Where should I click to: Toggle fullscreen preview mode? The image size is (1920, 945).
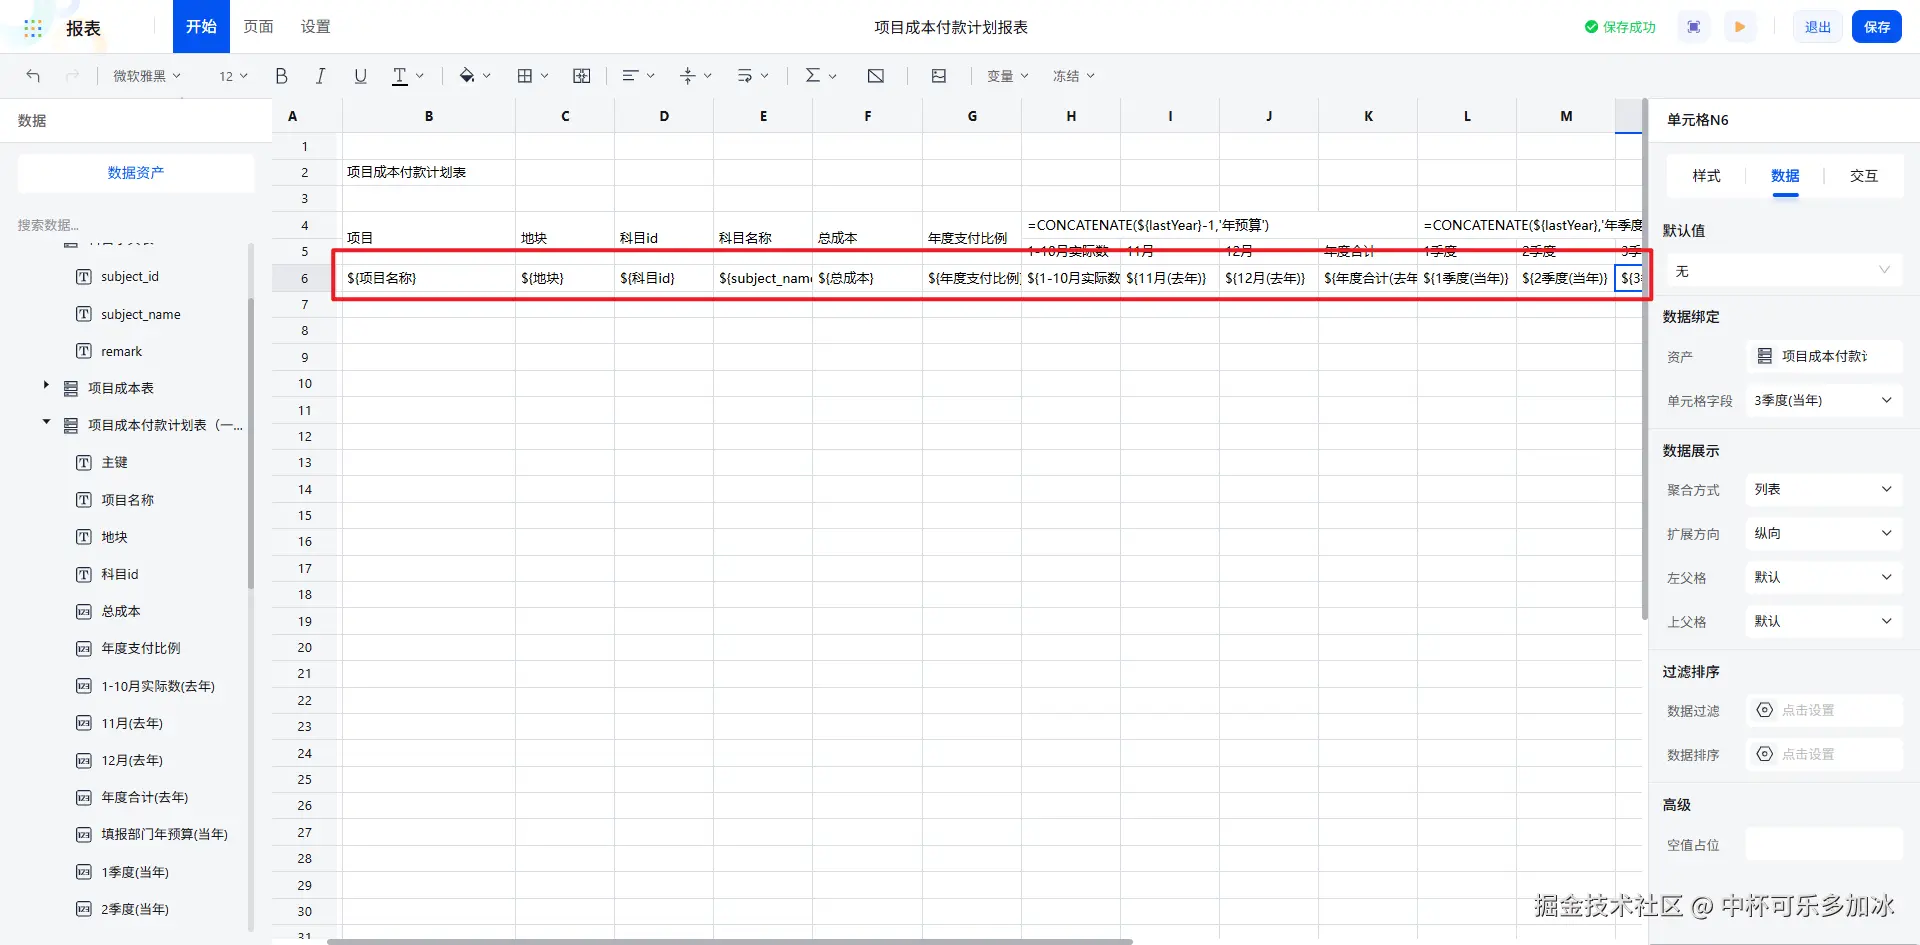1694,27
